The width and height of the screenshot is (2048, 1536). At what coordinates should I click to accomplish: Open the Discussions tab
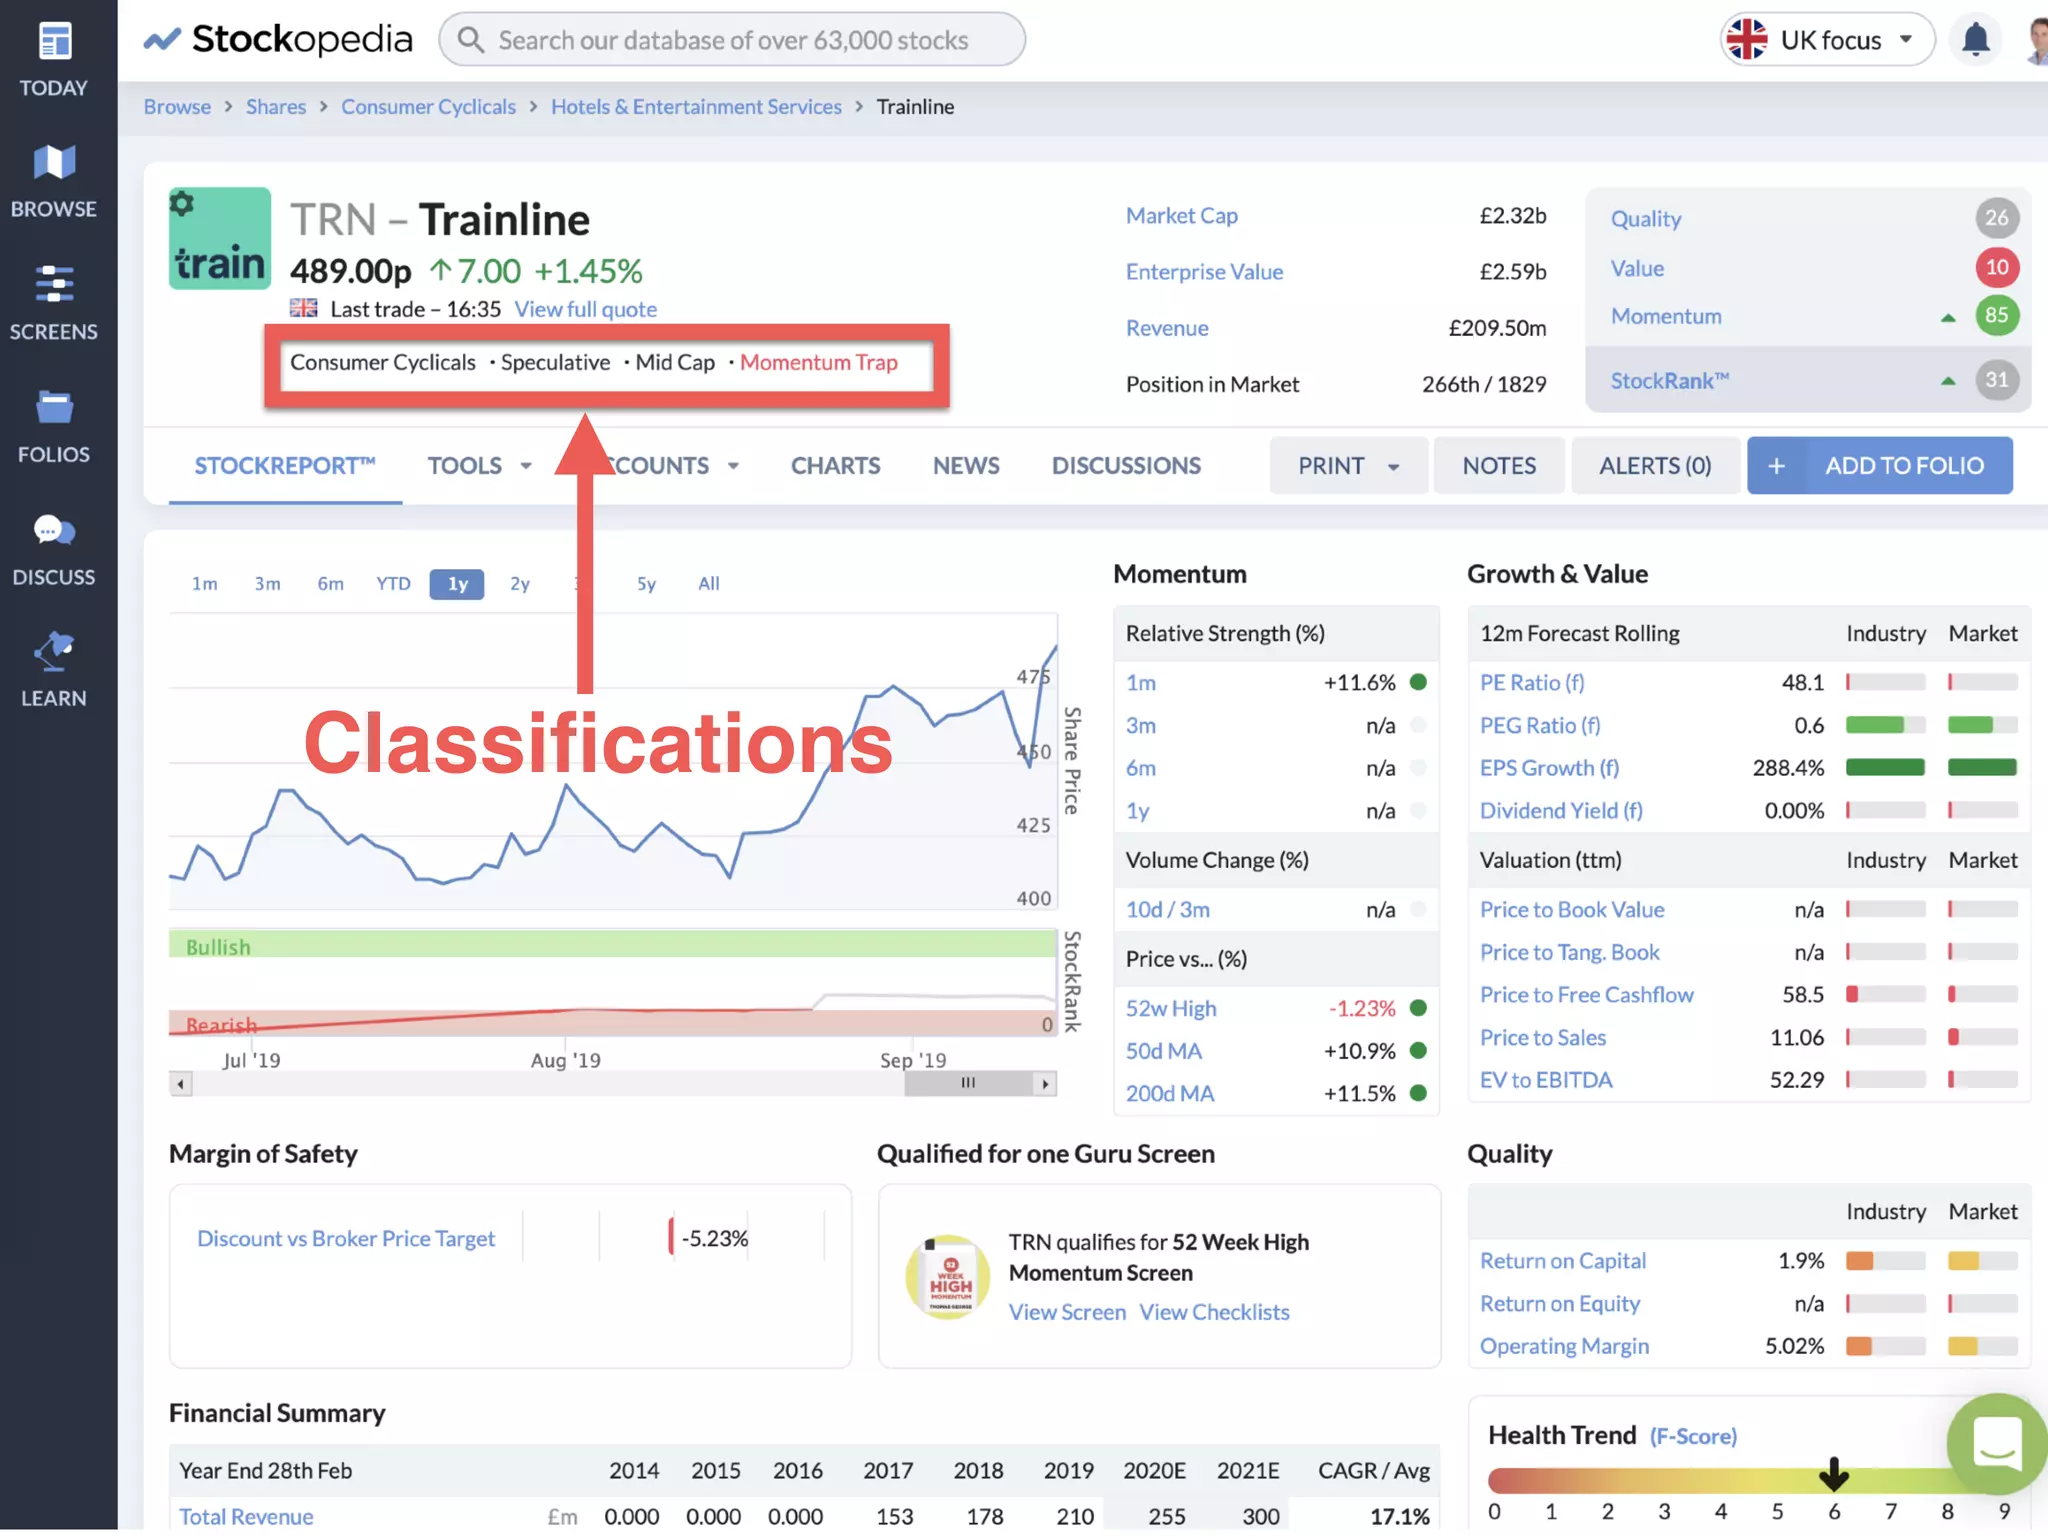1125,466
